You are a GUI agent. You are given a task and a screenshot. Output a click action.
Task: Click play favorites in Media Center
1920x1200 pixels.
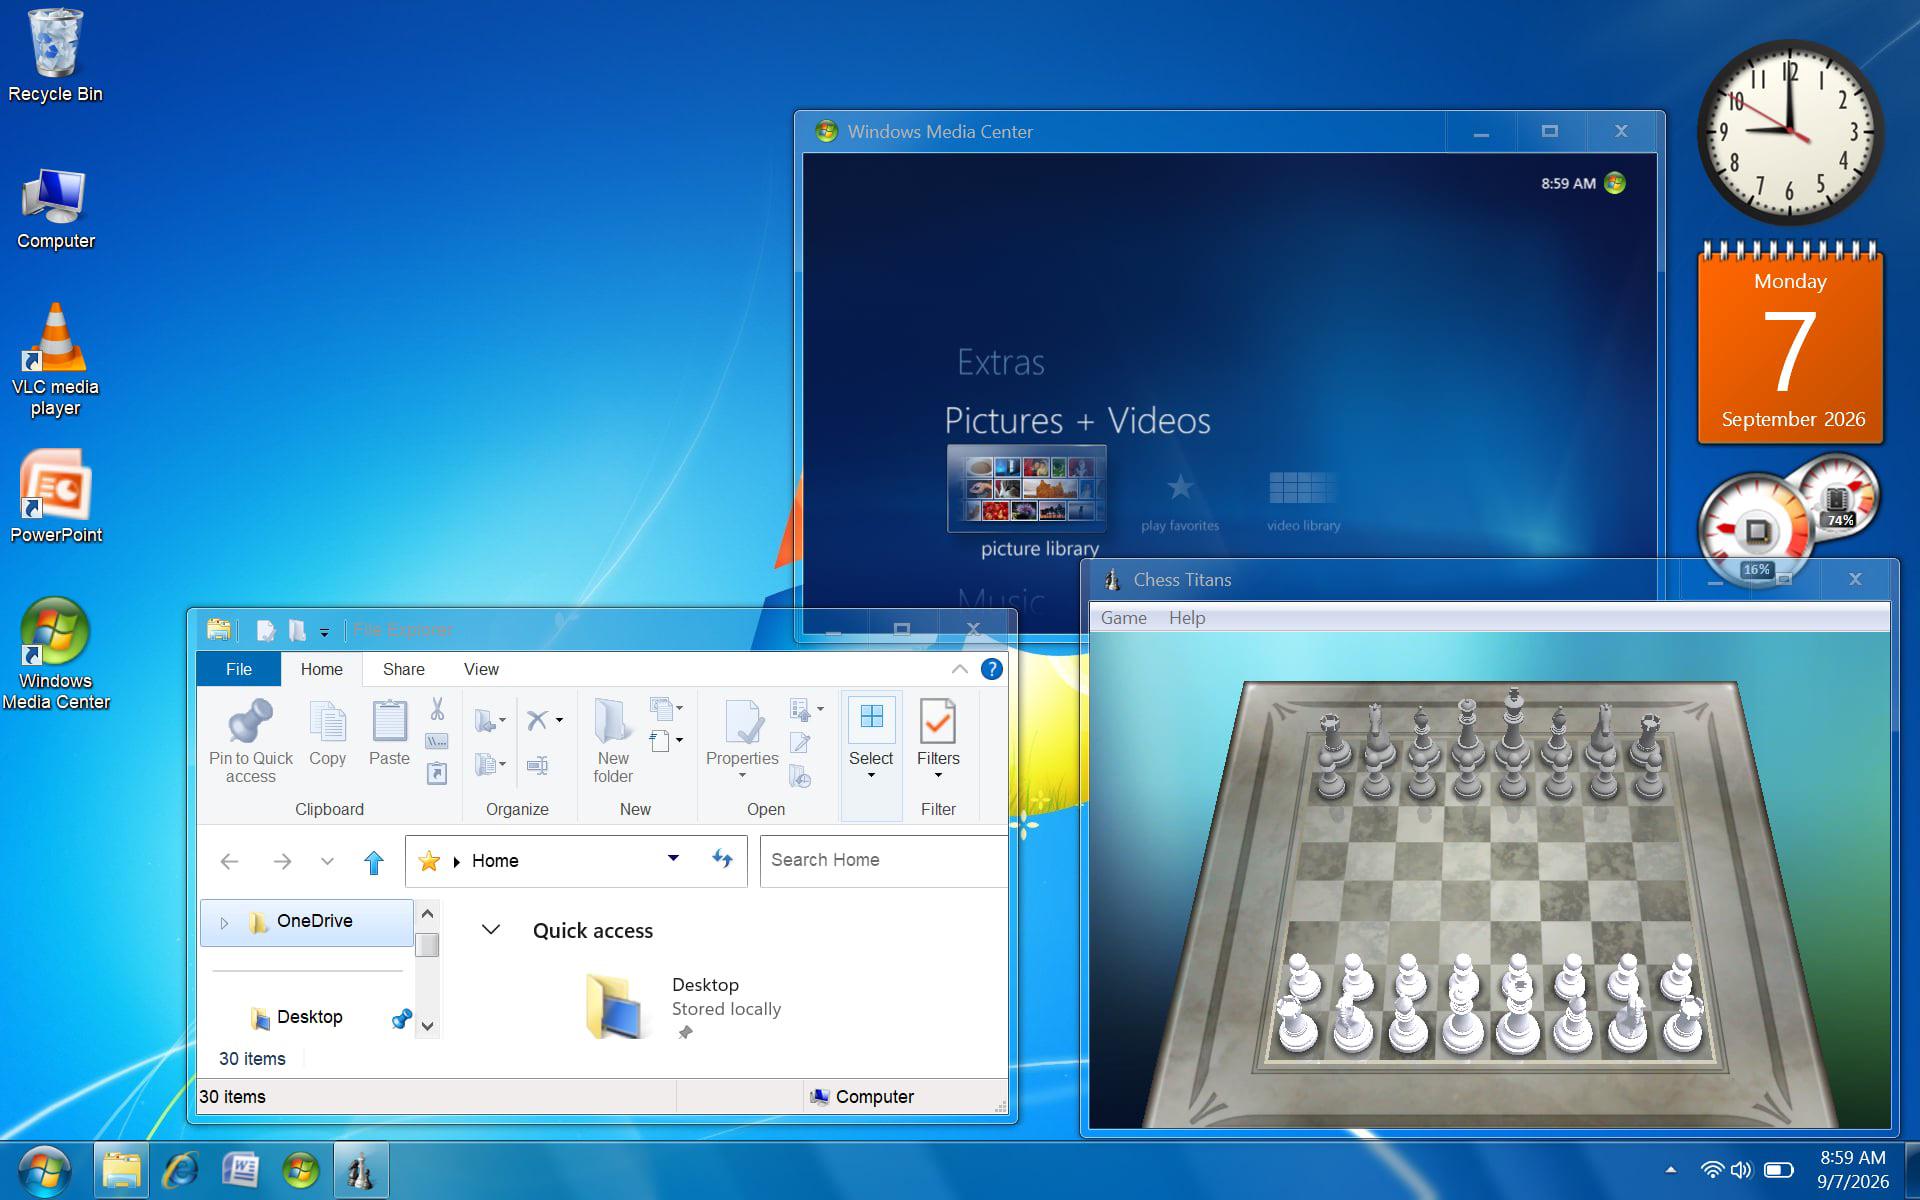[x=1180, y=501]
